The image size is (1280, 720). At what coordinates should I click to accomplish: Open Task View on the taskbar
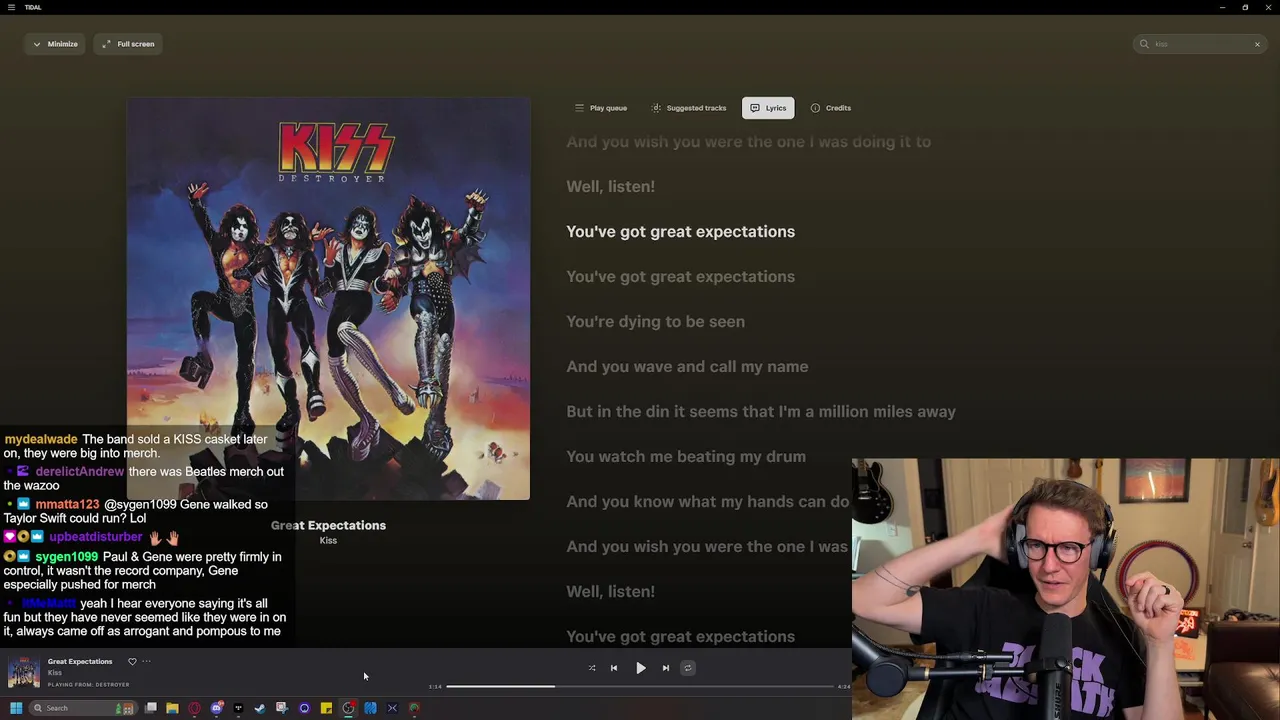pyautogui.click(x=151, y=708)
